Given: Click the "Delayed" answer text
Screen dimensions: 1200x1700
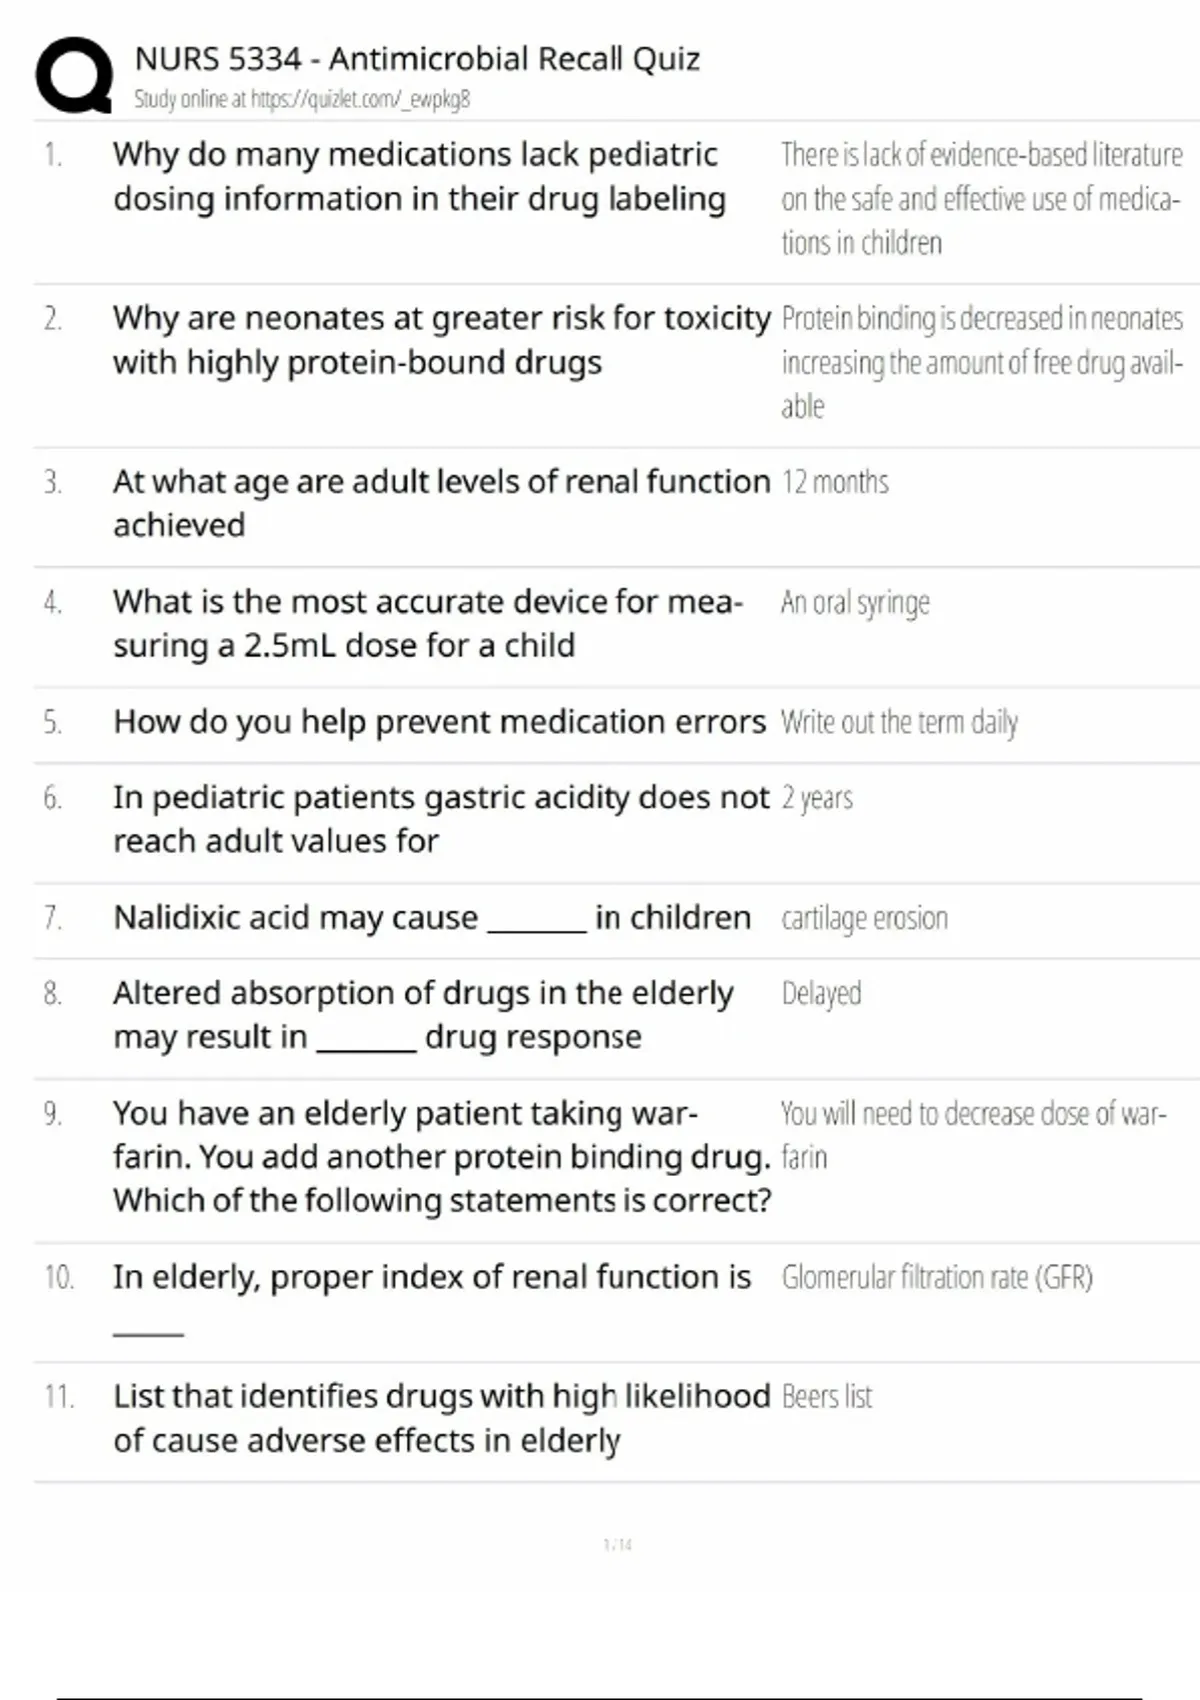Looking at the screenshot, I should pyautogui.click(x=821, y=993).
